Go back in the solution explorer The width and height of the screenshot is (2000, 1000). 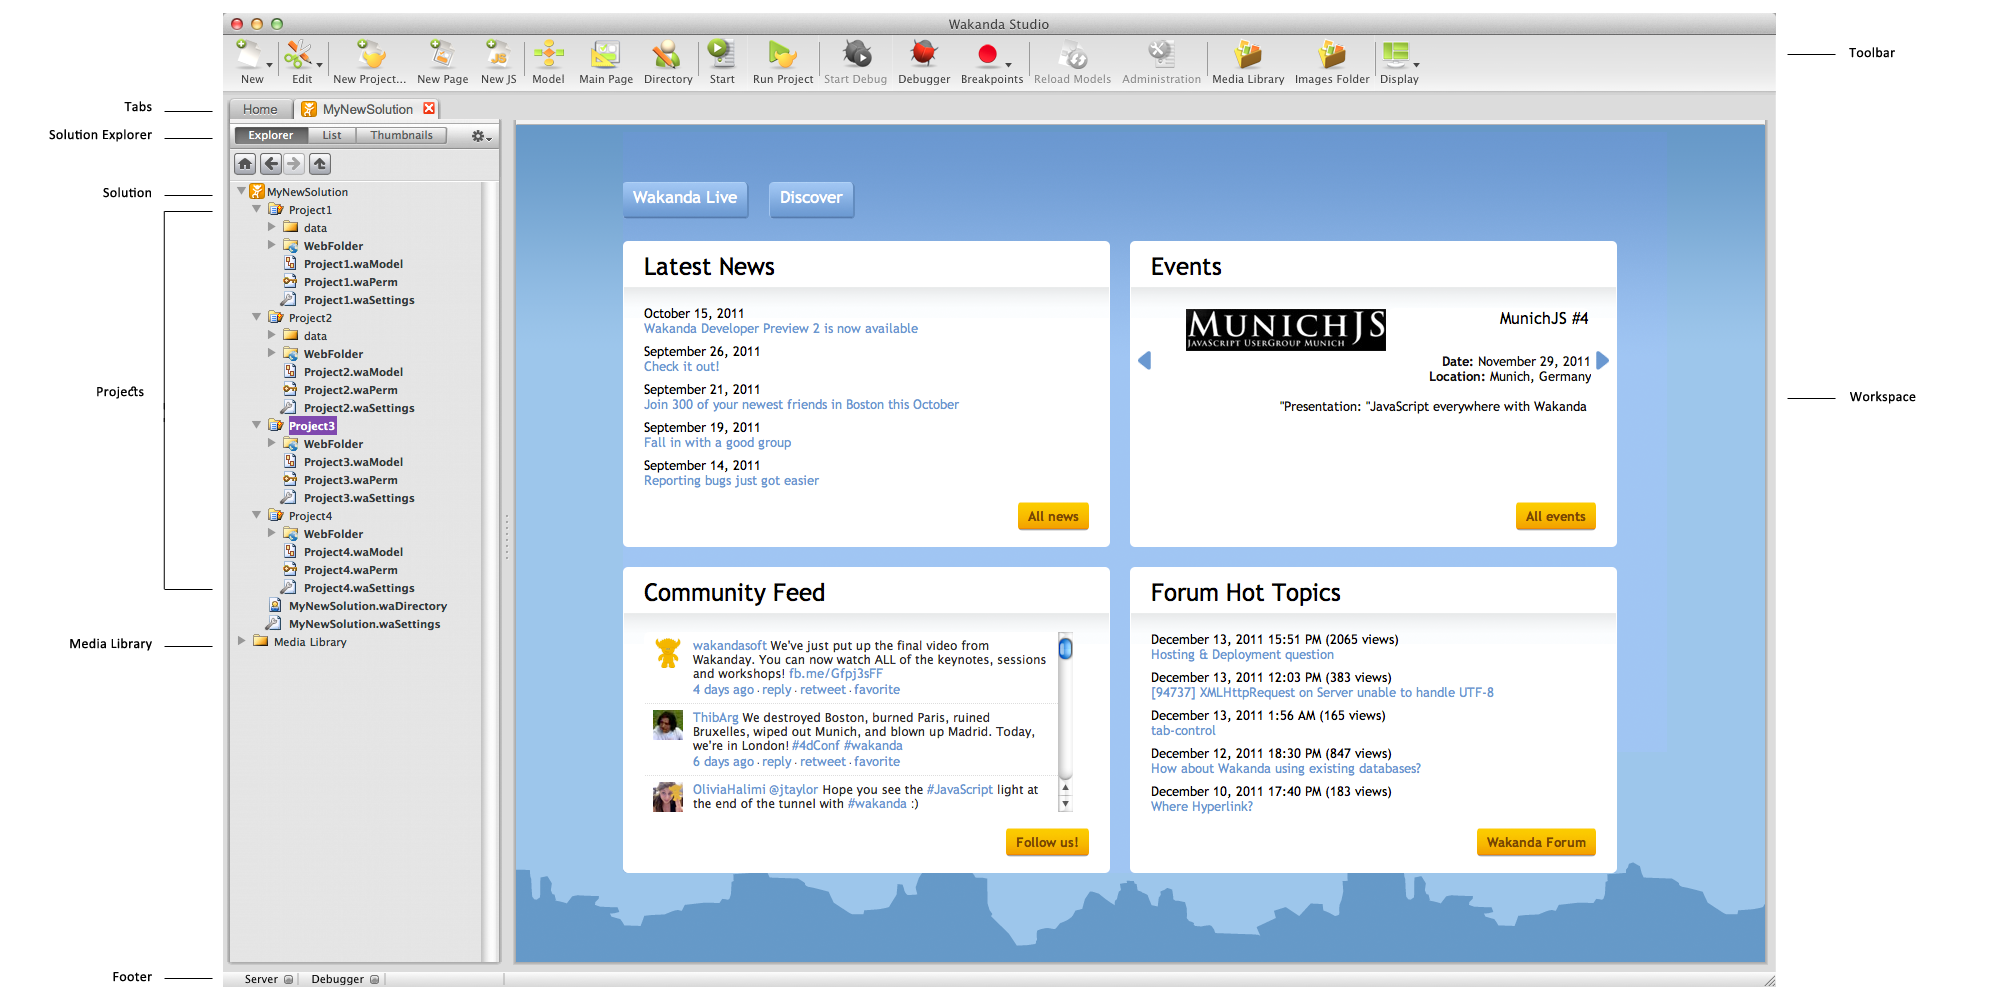[271, 164]
